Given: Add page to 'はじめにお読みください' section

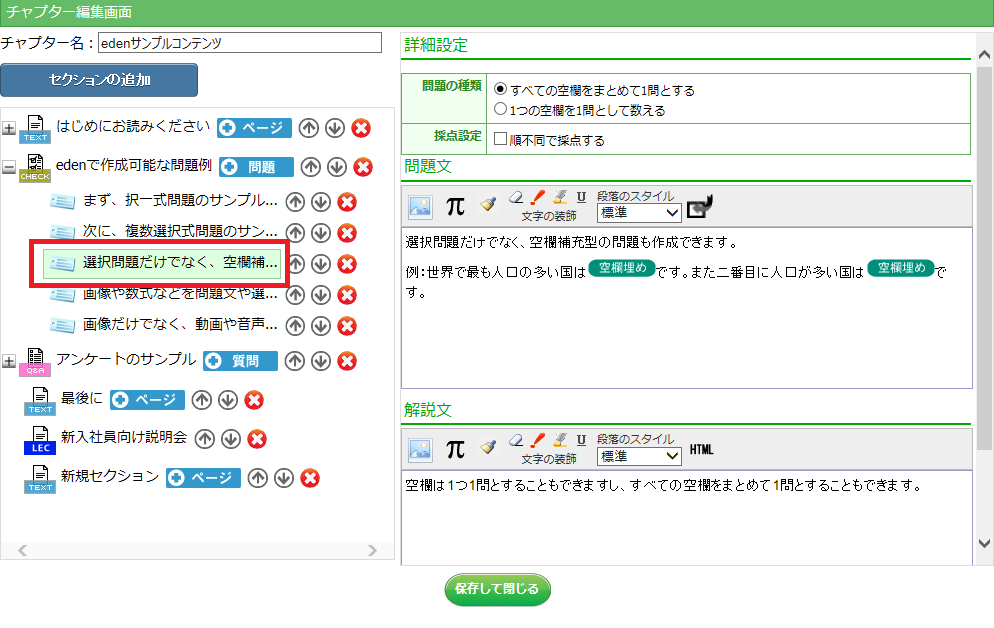Looking at the screenshot, I should (x=254, y=128).
